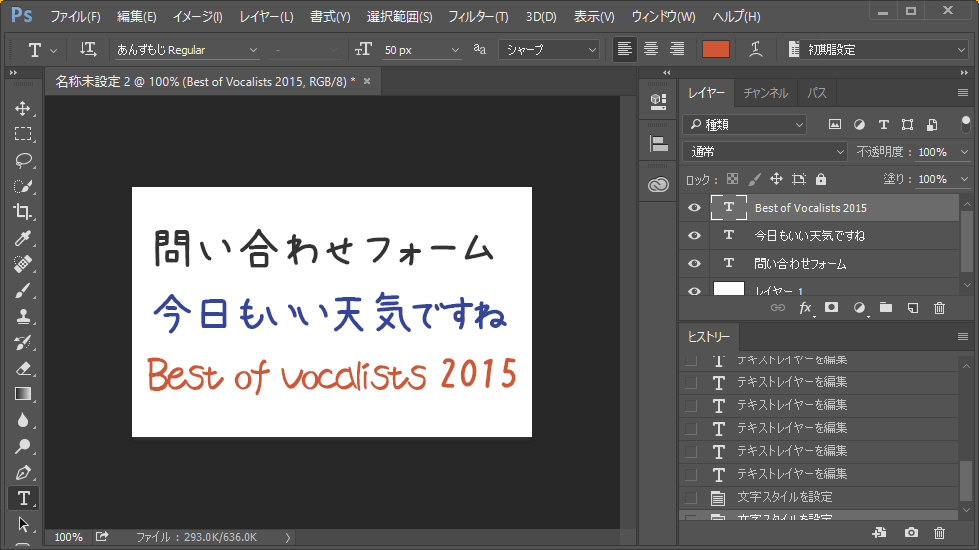Select the Dodge tool
This screenshot has width=979, height=550.
(x=23, y=446)
